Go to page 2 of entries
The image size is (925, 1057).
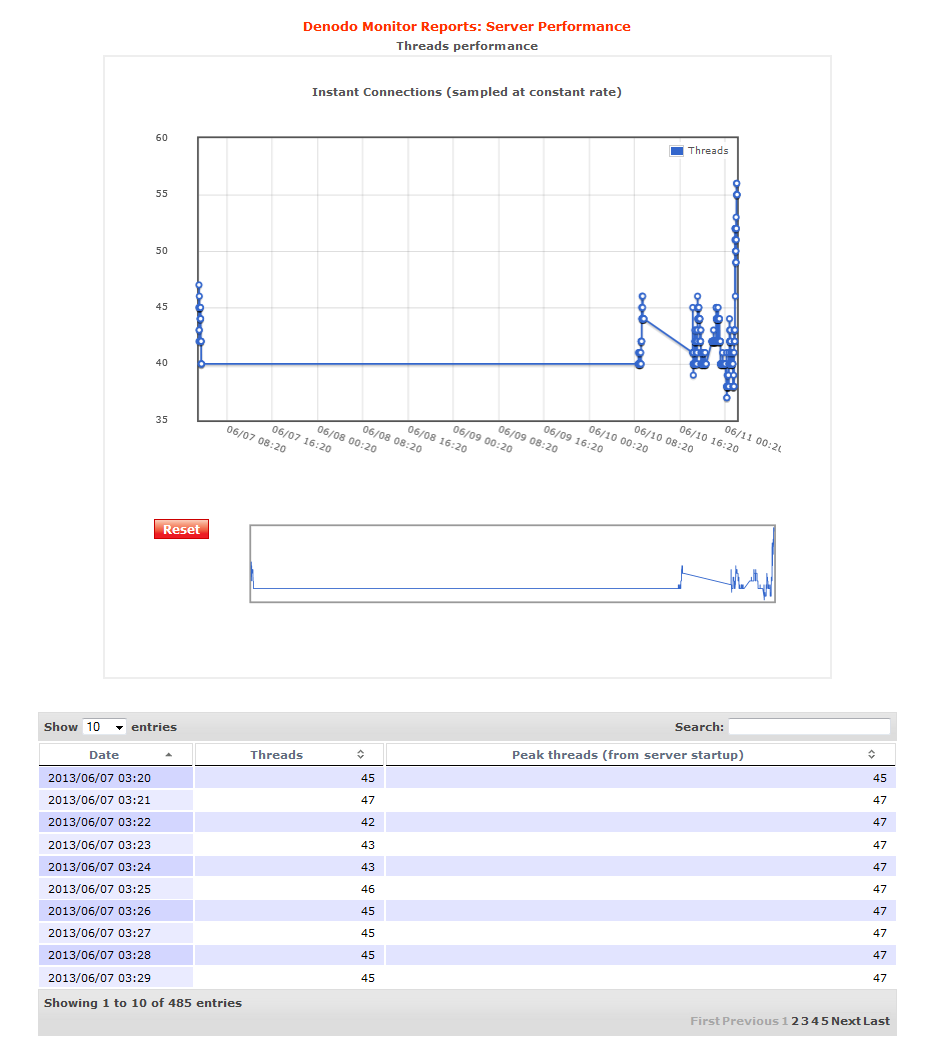(795, 1021)
